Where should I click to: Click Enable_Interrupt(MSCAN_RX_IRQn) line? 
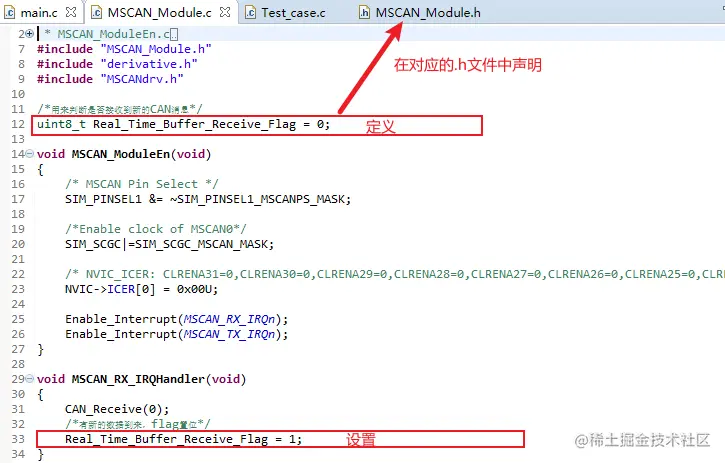point(177,319)
